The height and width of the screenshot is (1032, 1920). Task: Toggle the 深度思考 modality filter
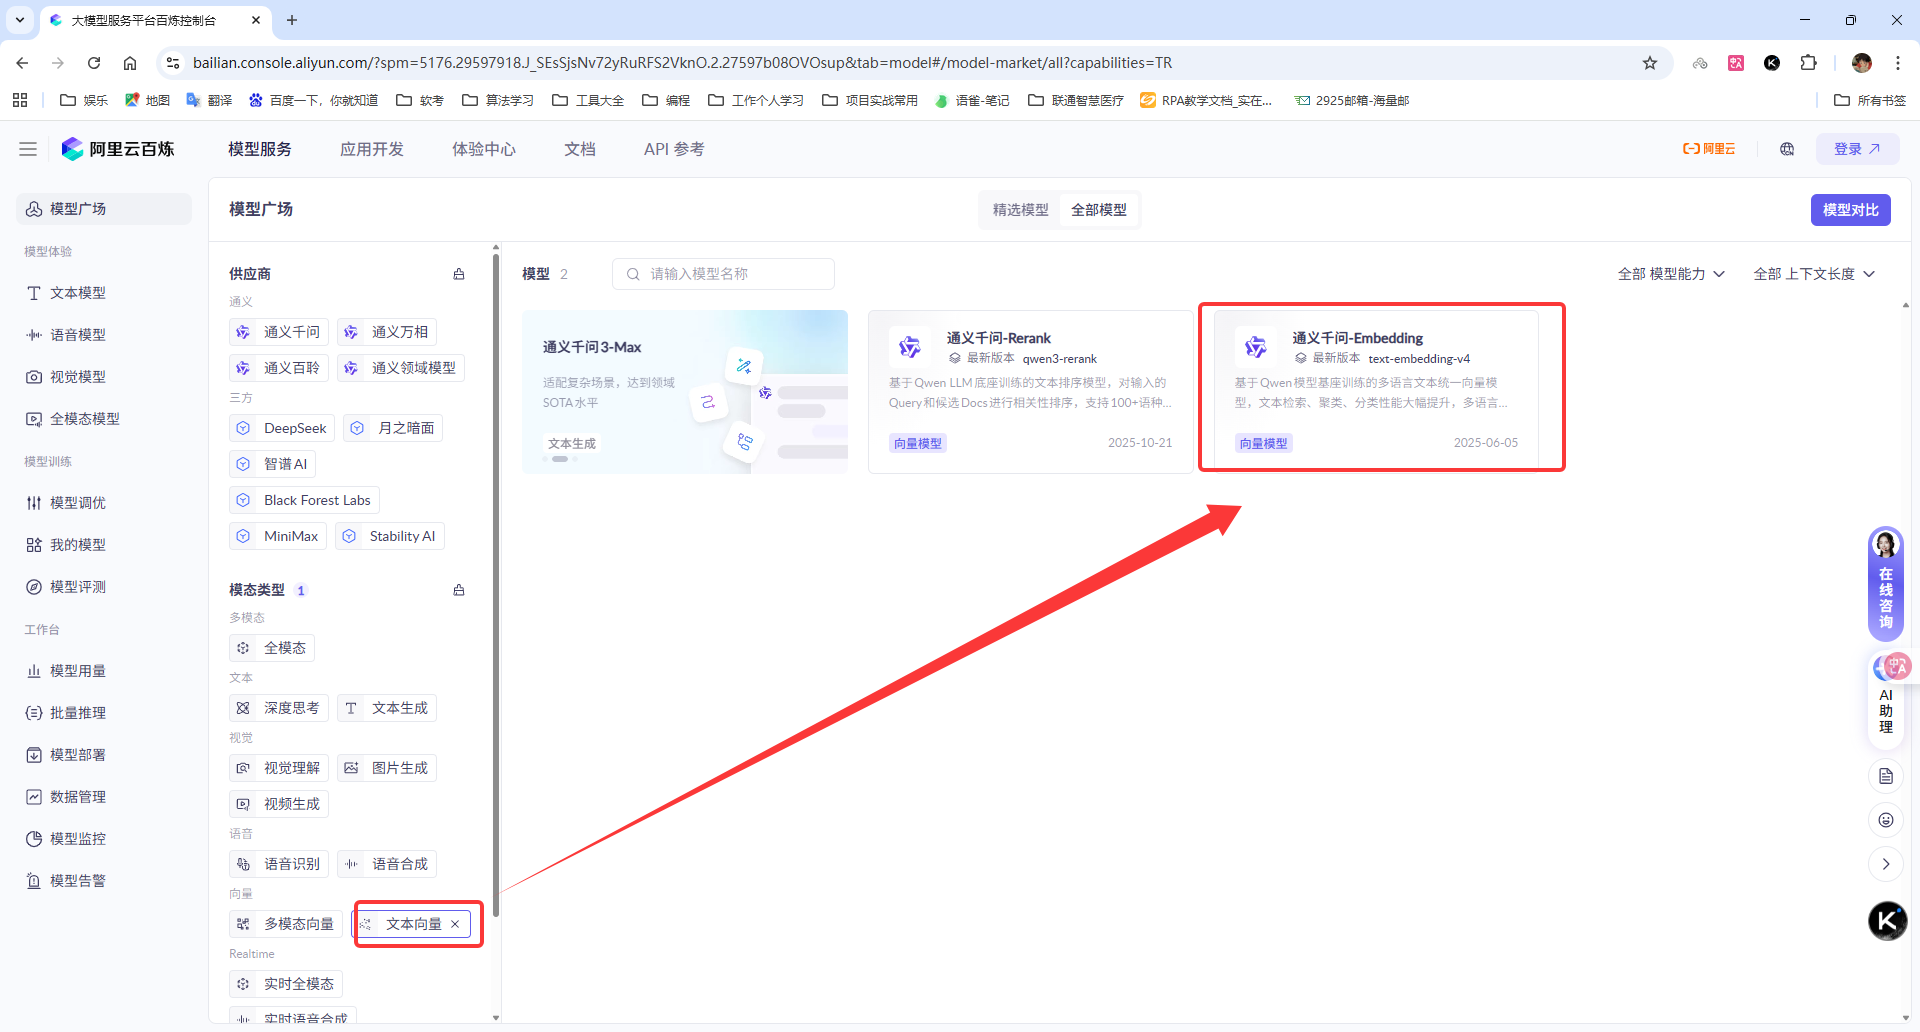[279, 708]
